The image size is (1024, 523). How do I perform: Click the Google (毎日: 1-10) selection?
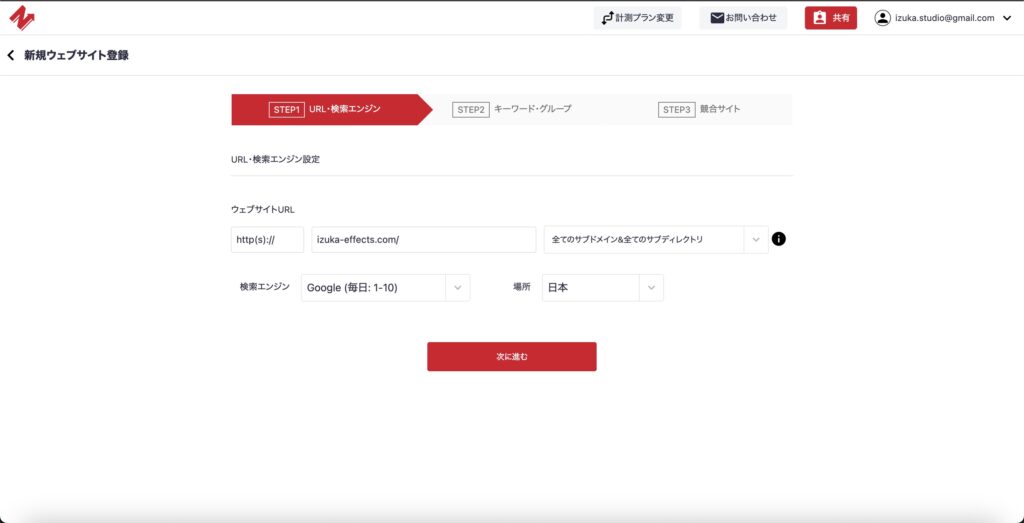click(370, 288)
